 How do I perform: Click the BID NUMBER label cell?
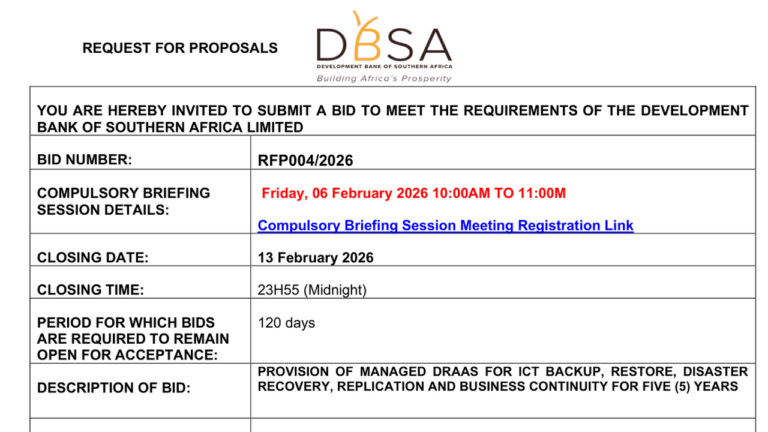tap(84, 160)
